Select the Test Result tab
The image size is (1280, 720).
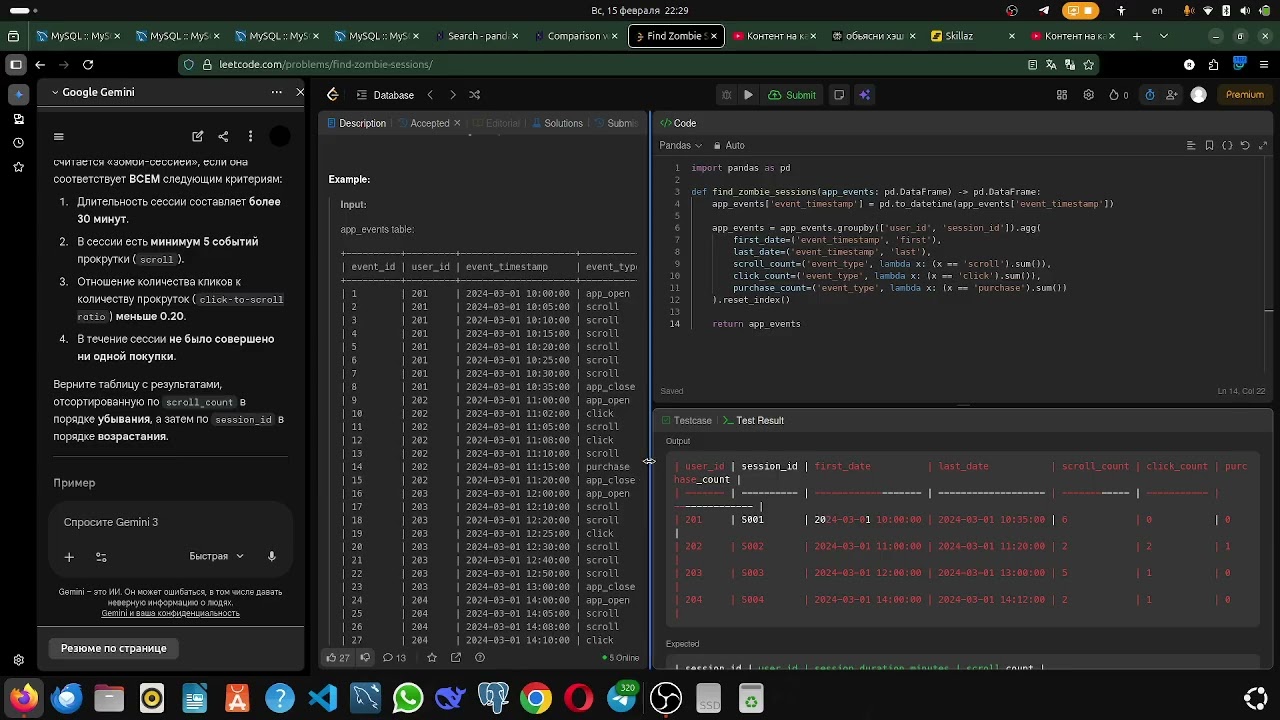tap(753, 420)
